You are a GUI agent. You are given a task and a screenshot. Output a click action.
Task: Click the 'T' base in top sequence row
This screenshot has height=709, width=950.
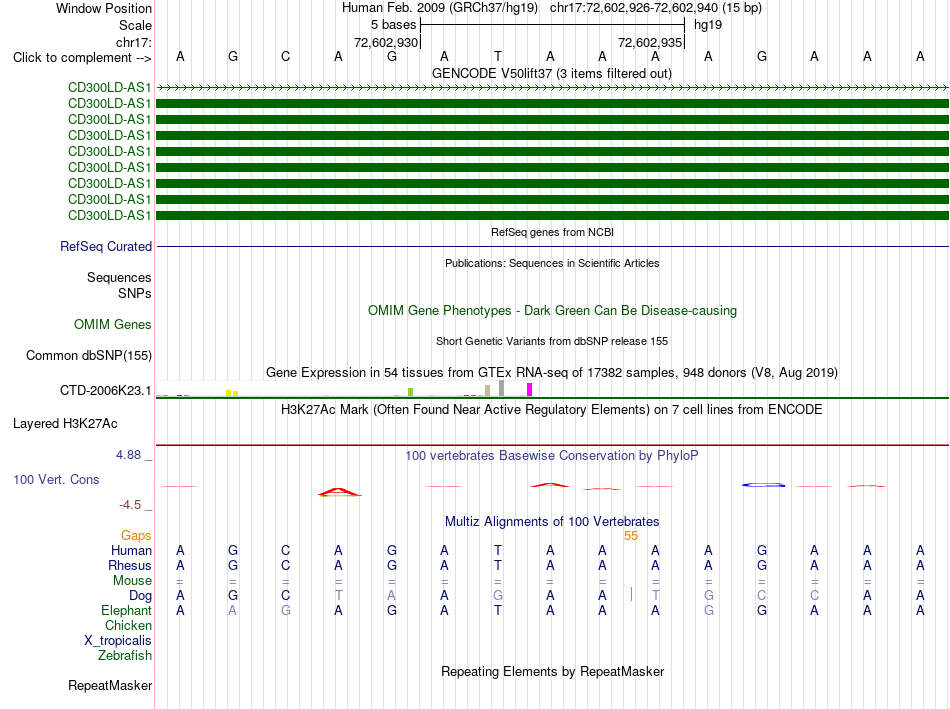[x=497, y=56]
